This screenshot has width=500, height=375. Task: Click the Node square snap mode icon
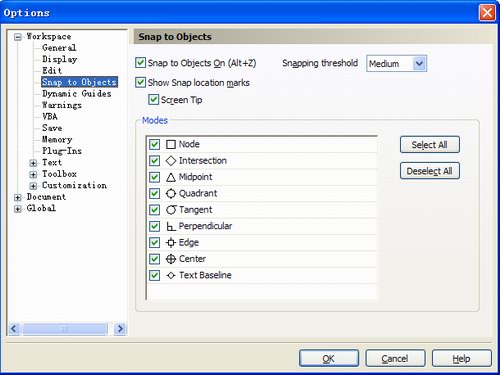[x=171, y=144]
